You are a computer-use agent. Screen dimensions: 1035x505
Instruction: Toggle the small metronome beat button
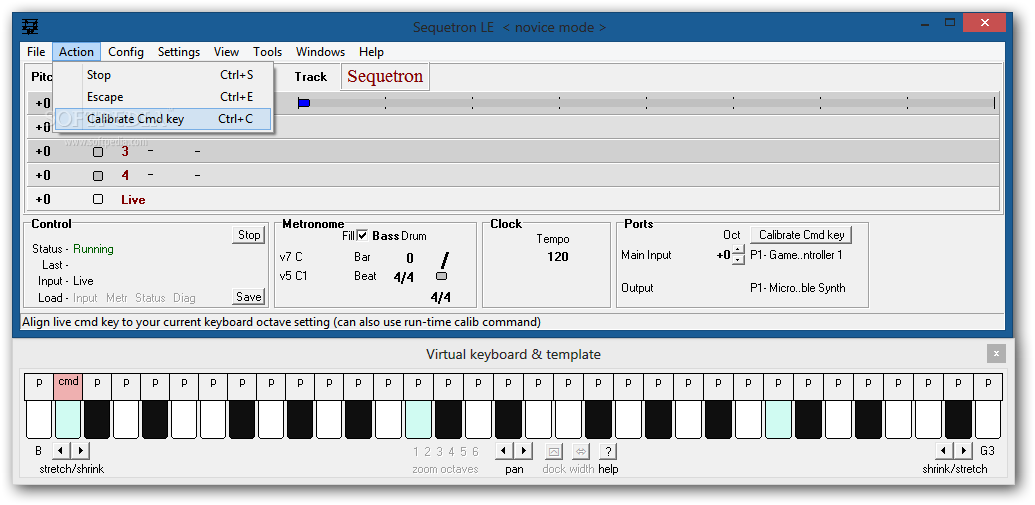coord(442,276)
